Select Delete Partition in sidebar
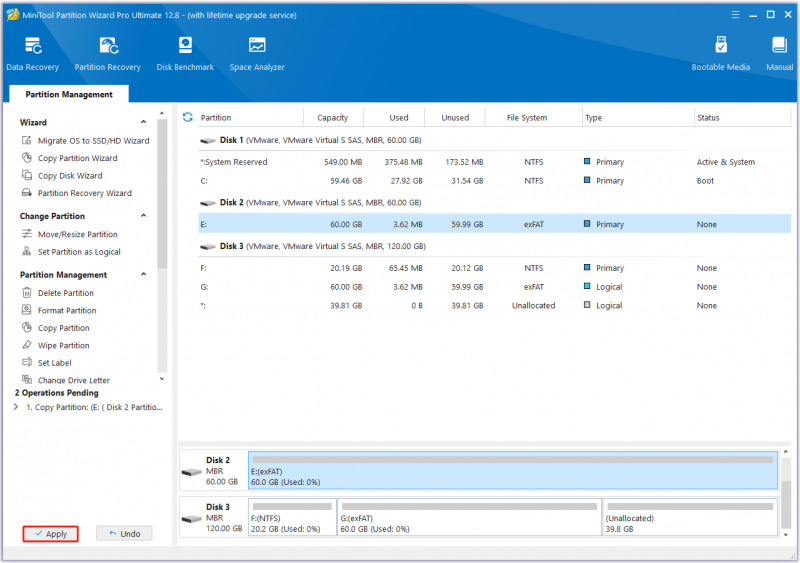The width and height of the screenshot is (800, 563). (x=65, y=293)
